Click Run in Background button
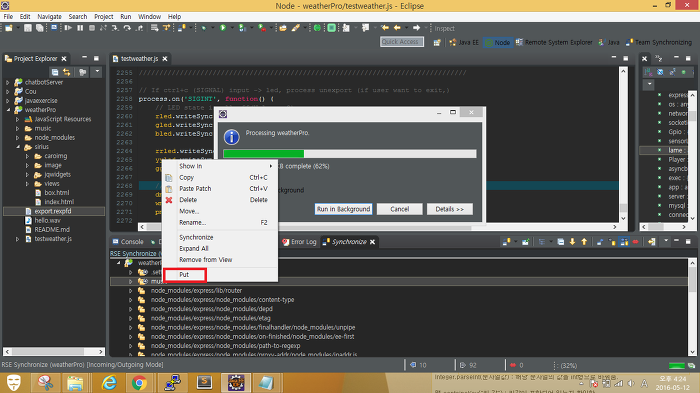700x393 pixels. 343,209
